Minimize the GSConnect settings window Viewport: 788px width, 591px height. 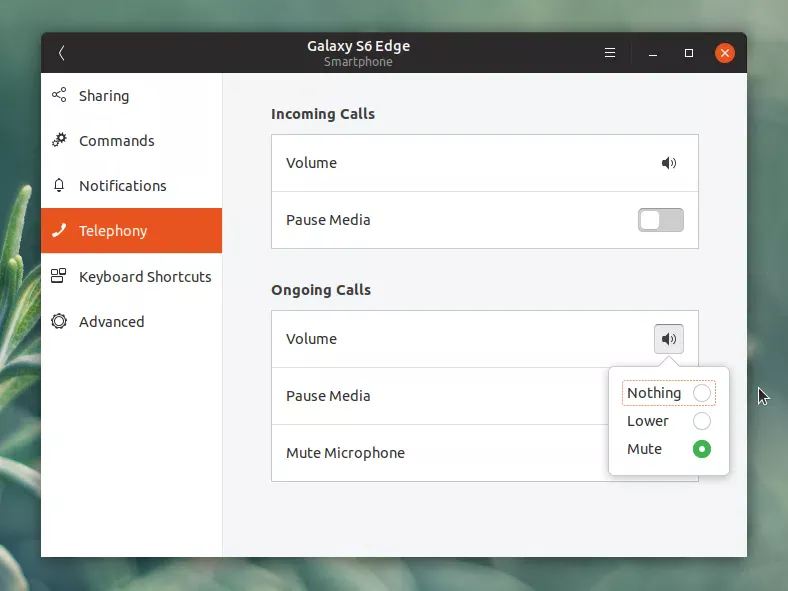point(652,53)
